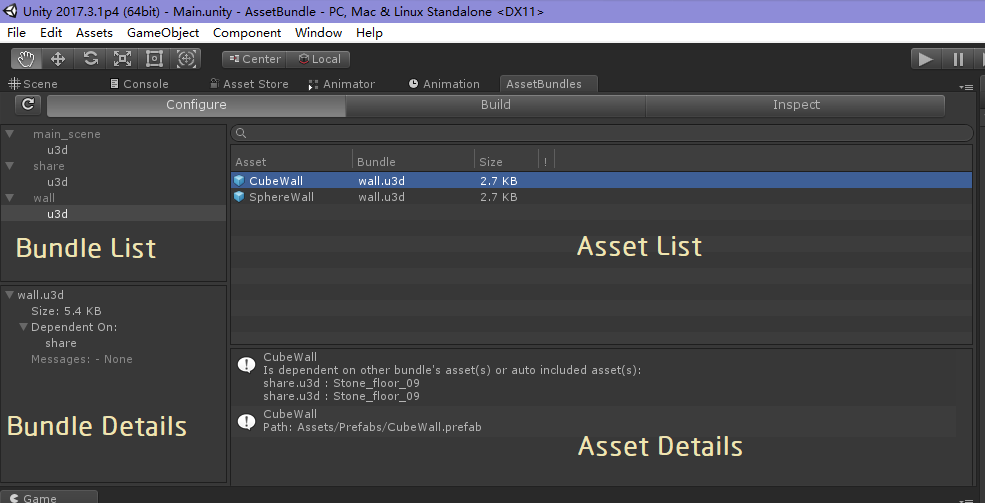Click the Size: 5.4 KB detail
985x503 pixels.
pyautogui.click(x=67, y=311)
